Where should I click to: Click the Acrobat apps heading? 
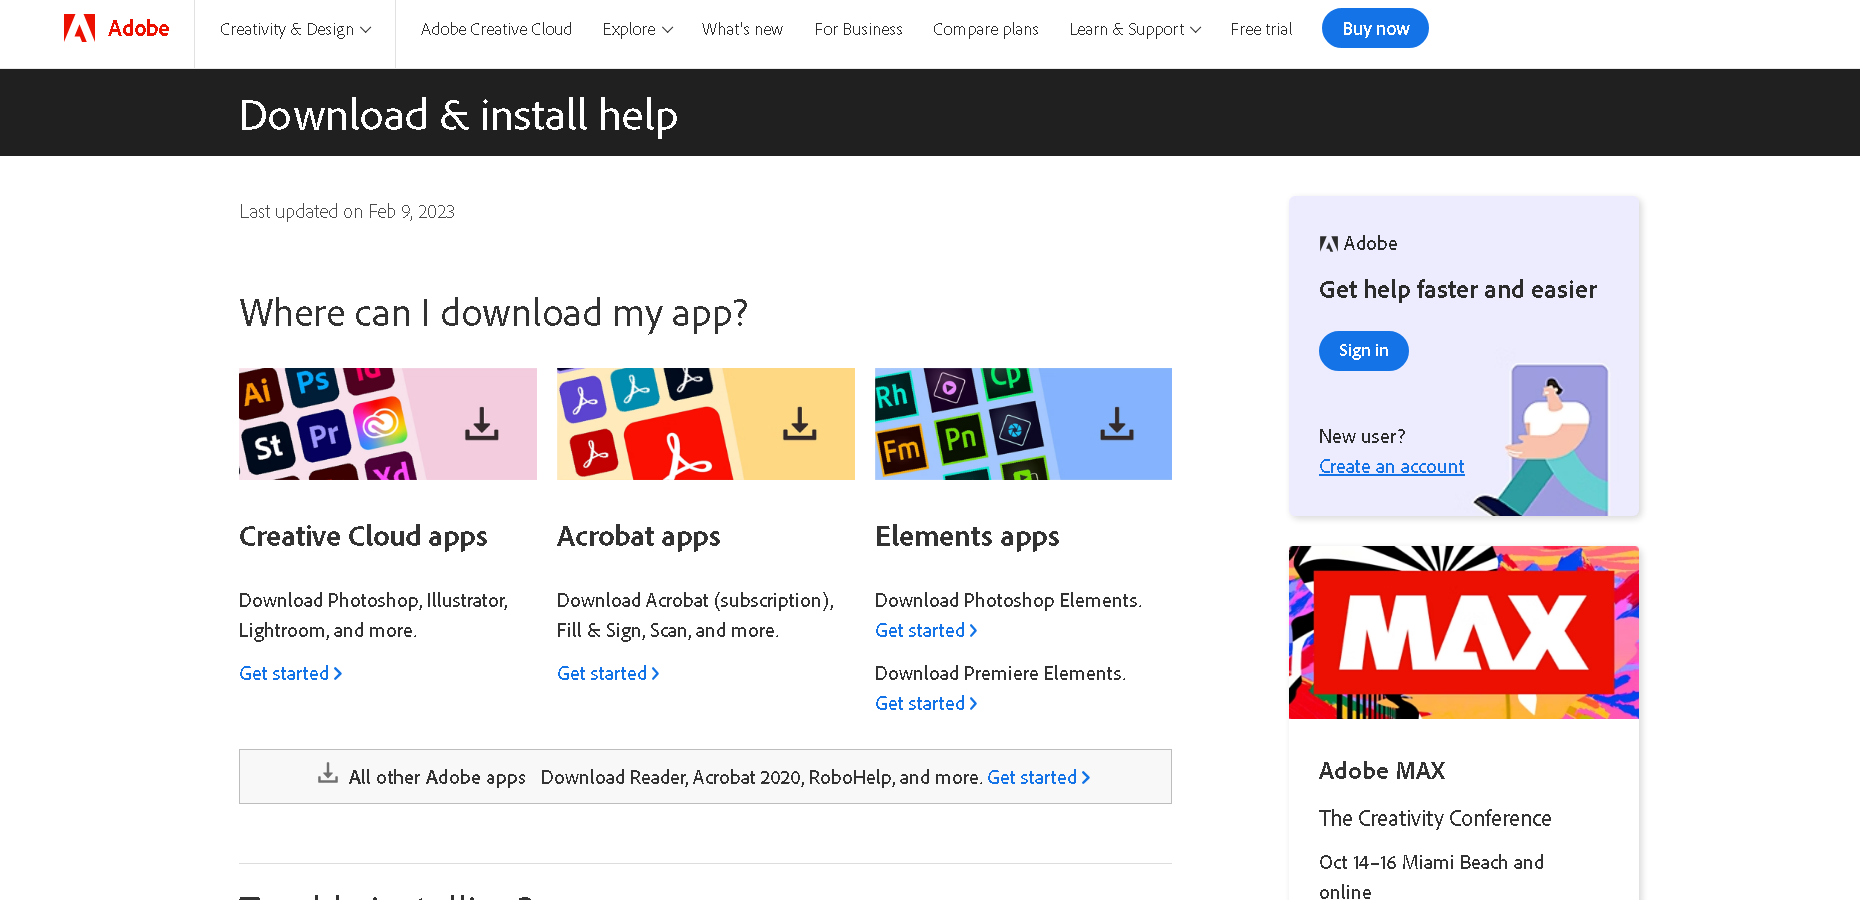pyautogui.click(x=638, y=537)
